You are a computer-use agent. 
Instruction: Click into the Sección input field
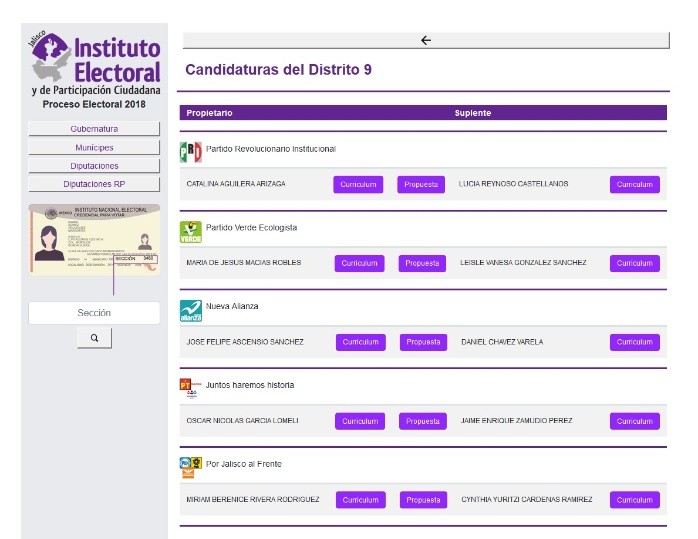(94, 313)
